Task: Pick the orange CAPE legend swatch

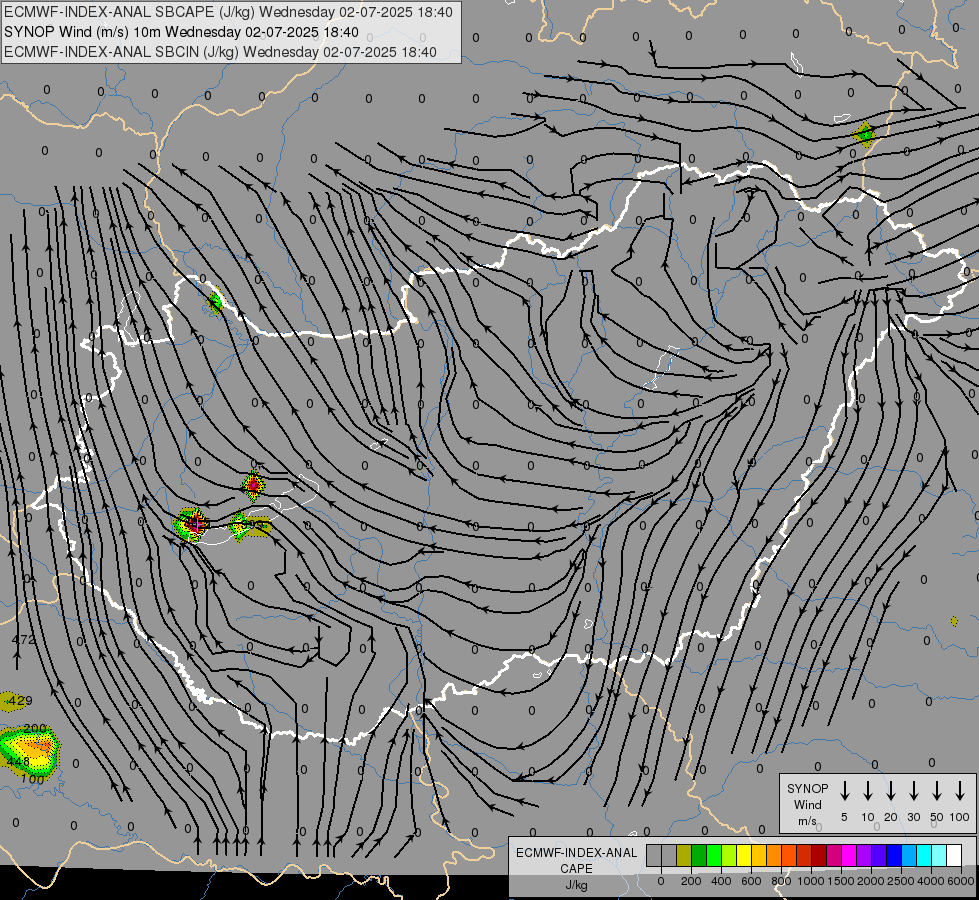Action: click(x=774, y=855)
